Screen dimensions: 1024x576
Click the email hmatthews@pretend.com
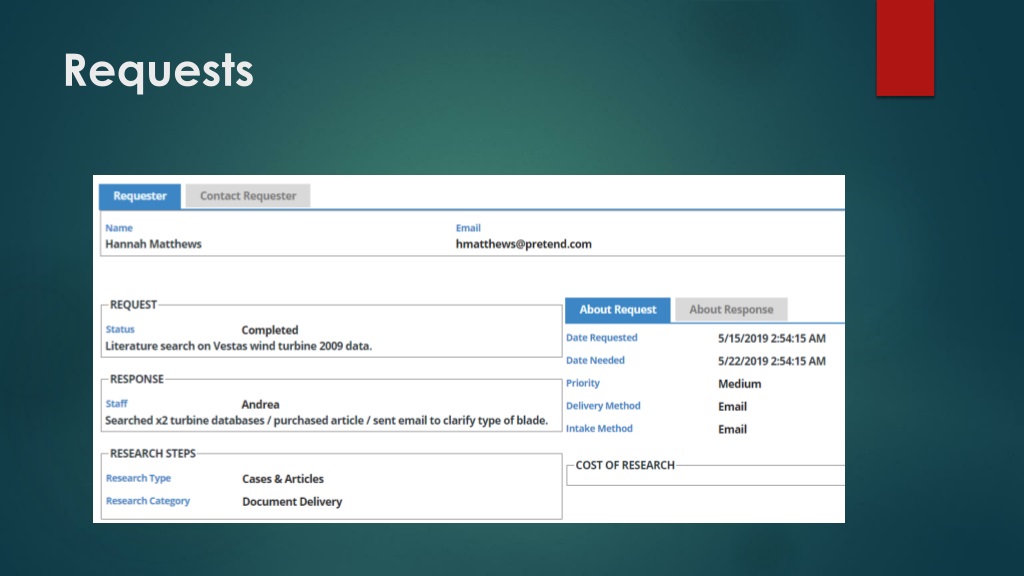(x=524, y=244)
